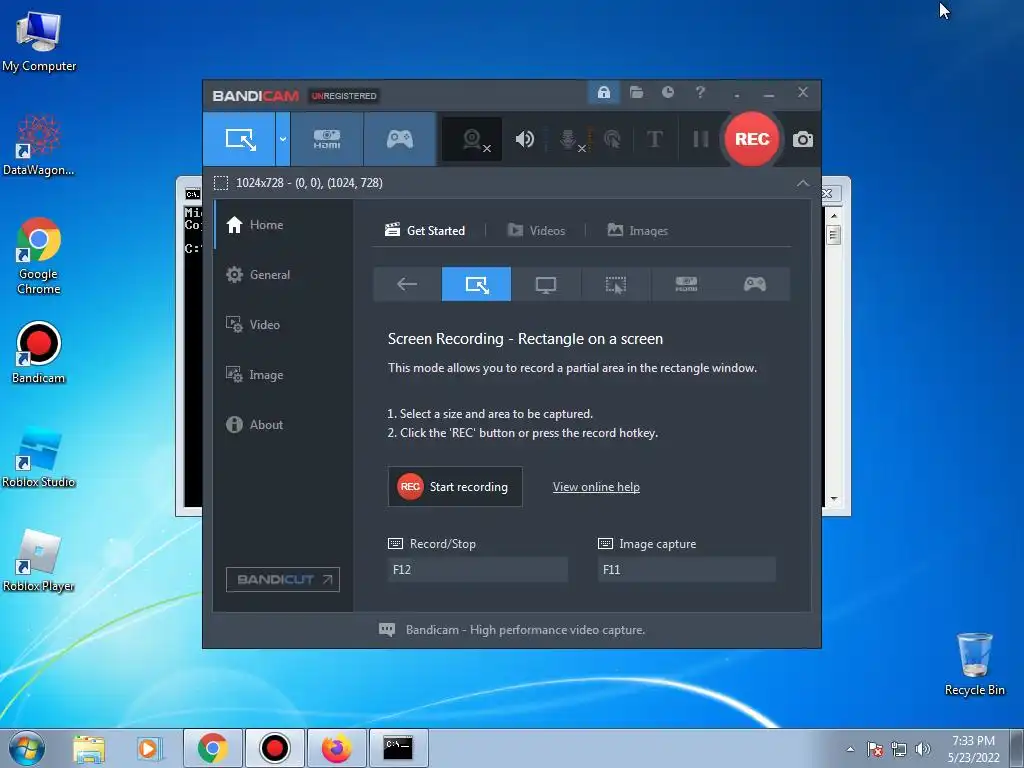Click scrollbar down arrow in command prompt window

pyautogui.click(x=833, y=499)
